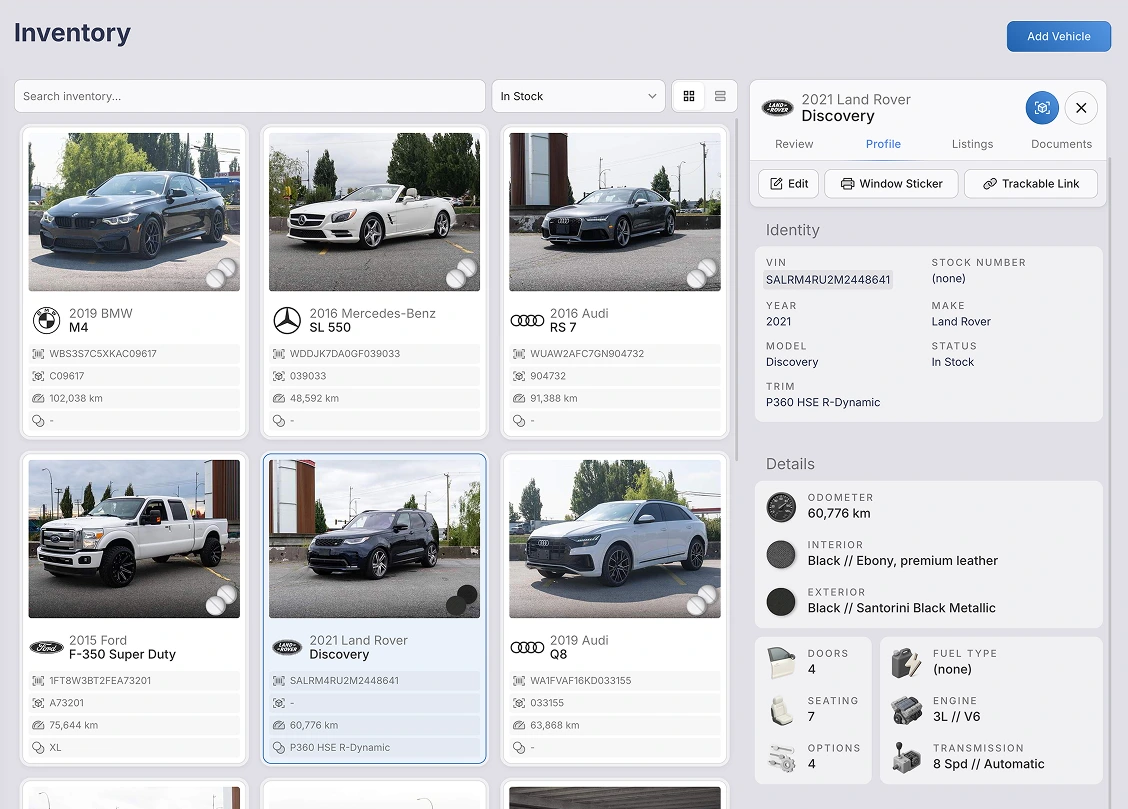Click the Land Rover logo on Discovery card
1128x809 pixels.
pos(287,647)
